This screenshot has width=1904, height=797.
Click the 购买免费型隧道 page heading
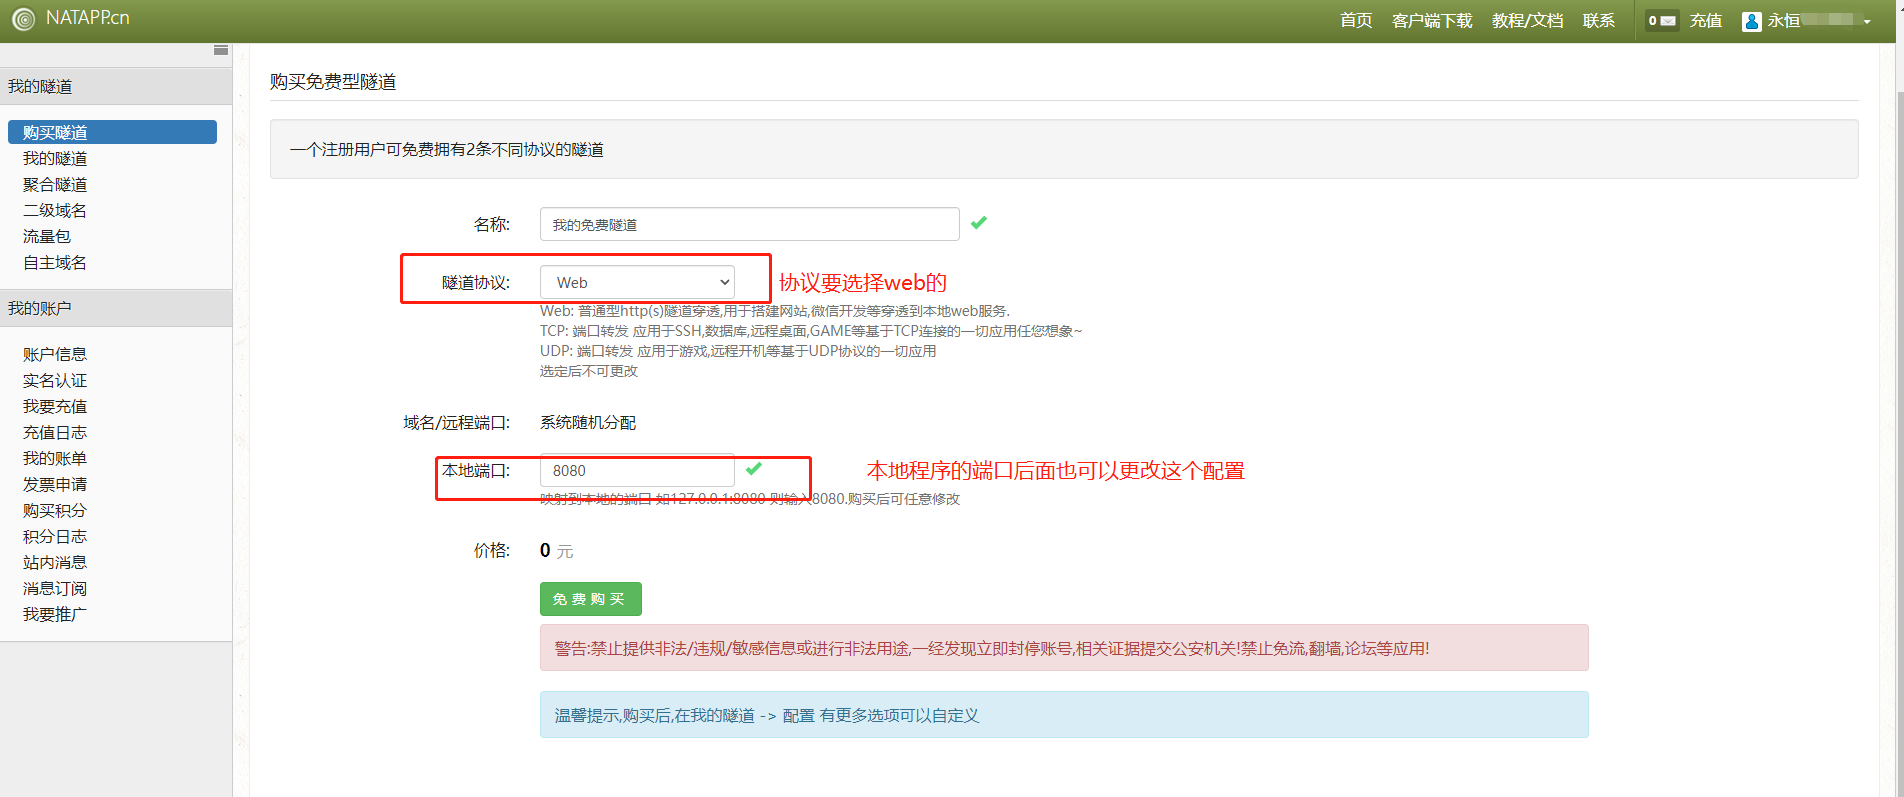coord(333,81)
